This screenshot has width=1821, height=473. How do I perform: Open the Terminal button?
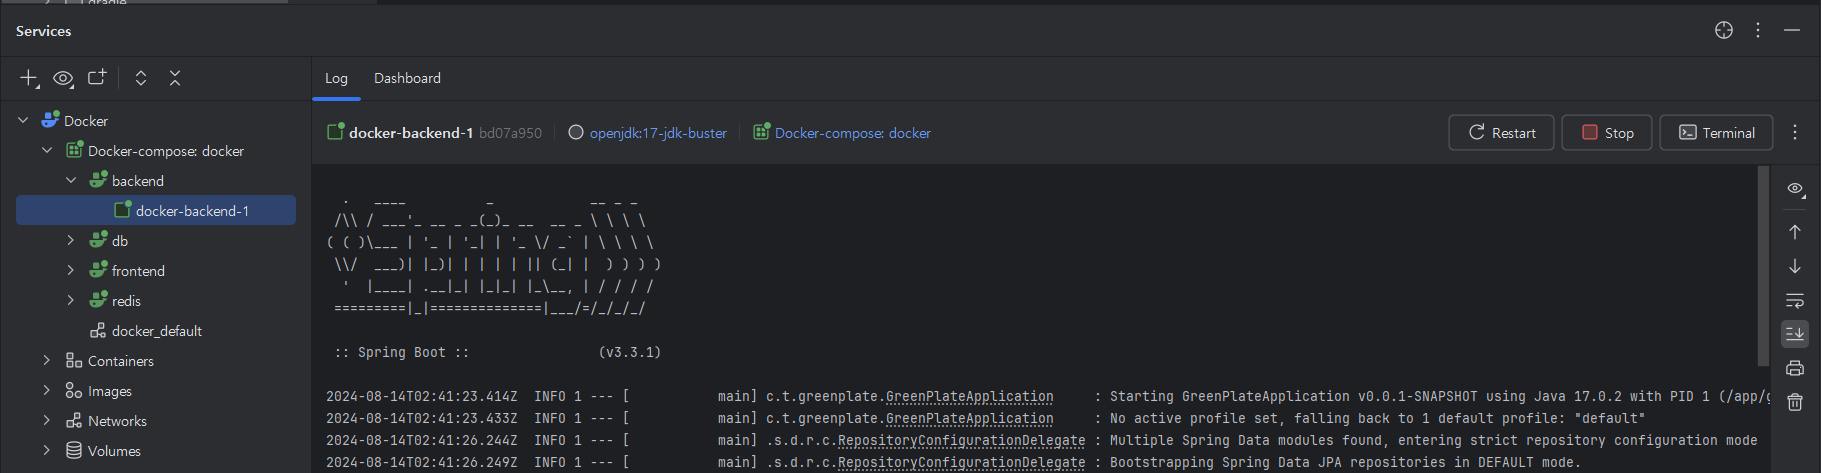pos(1716,132)
